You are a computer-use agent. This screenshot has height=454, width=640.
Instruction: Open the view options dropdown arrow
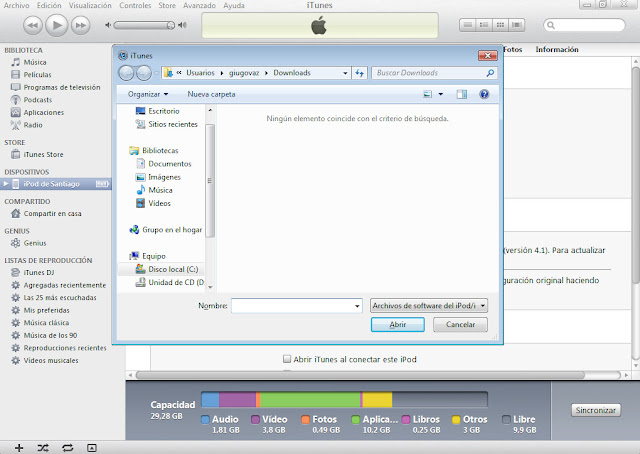(441, 94)
